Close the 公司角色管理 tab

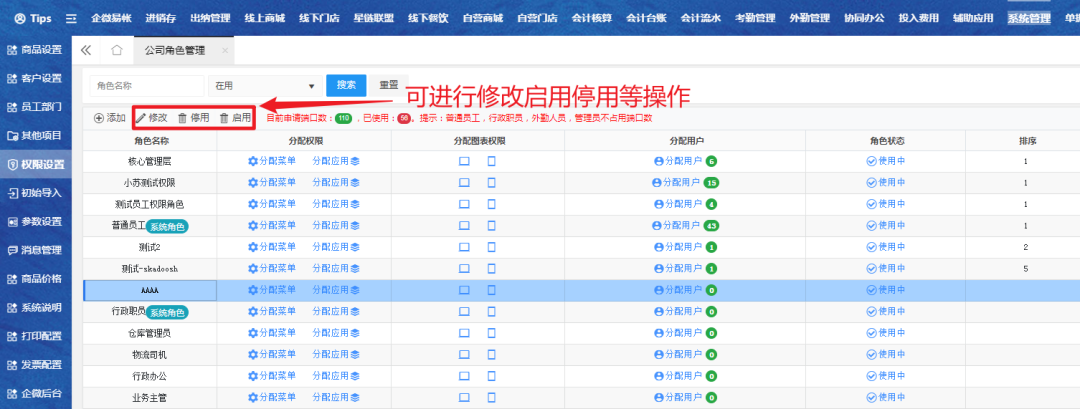pyautogui.click(x=225, y=50)
